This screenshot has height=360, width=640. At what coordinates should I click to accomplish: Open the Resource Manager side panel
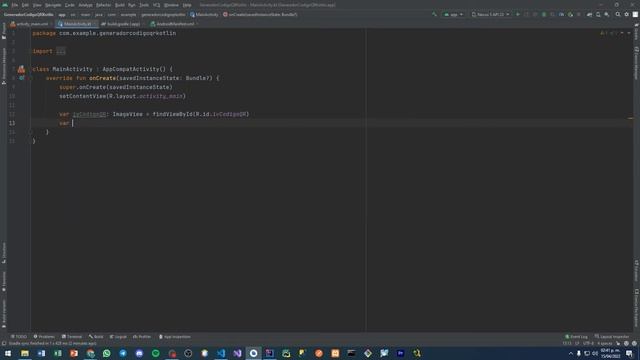pos(4,65)
